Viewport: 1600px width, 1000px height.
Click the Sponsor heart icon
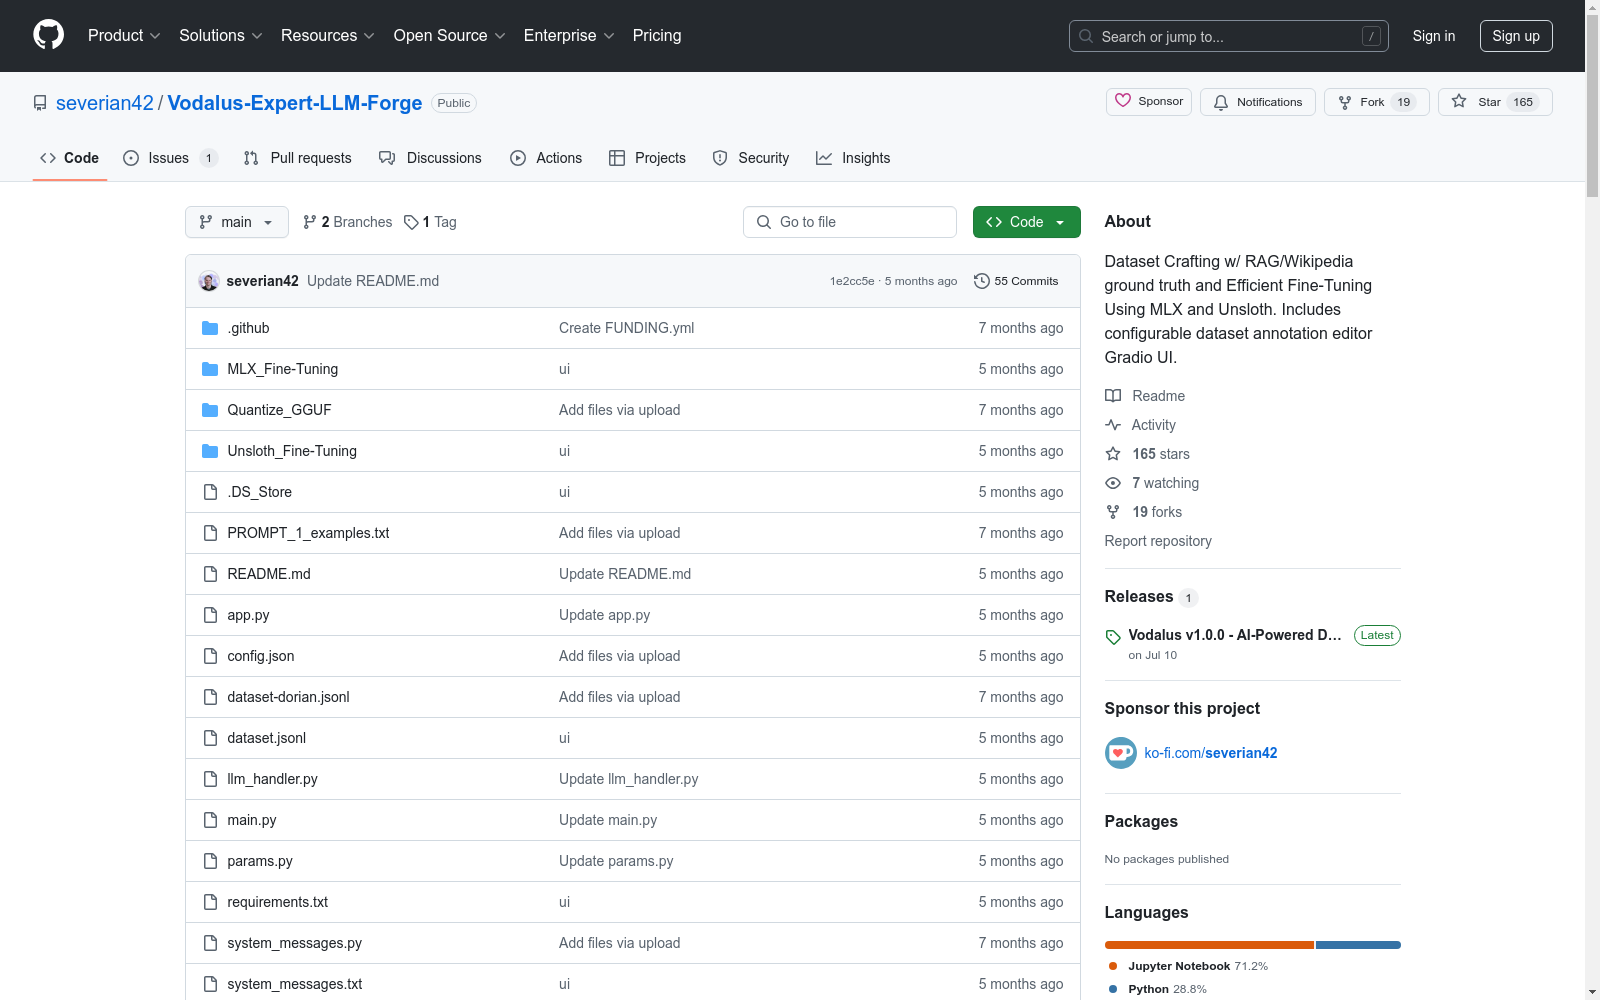point(1123,101)
